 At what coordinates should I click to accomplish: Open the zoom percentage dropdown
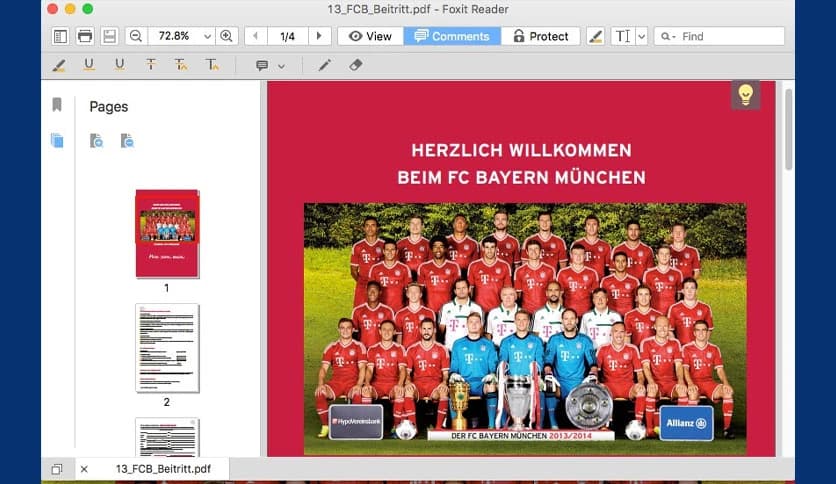208,36
